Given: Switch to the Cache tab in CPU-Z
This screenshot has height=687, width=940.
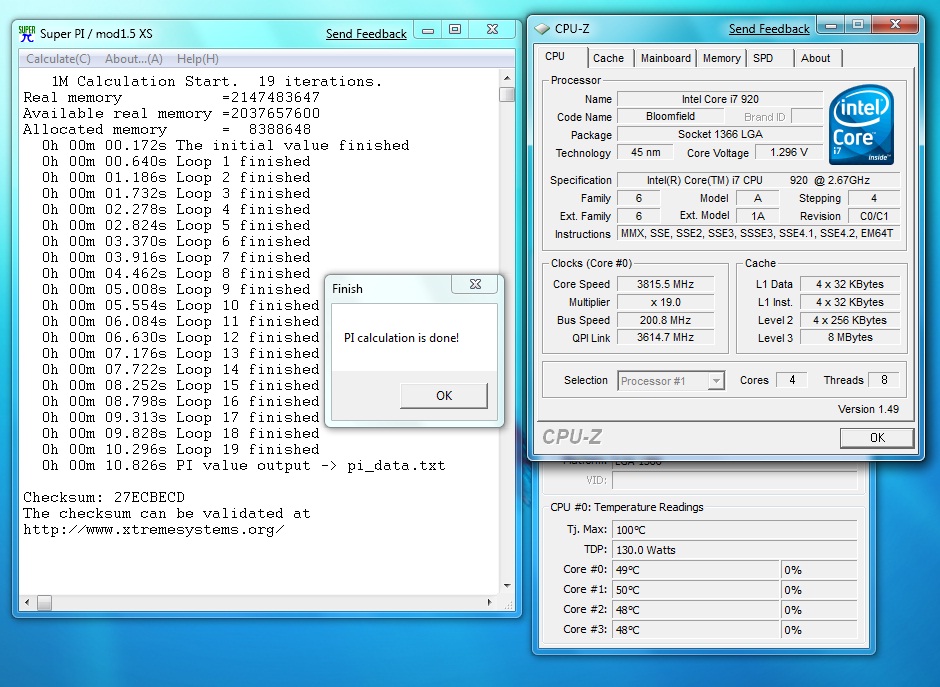Looking at the screenshot, I should [x=608, y=58].
